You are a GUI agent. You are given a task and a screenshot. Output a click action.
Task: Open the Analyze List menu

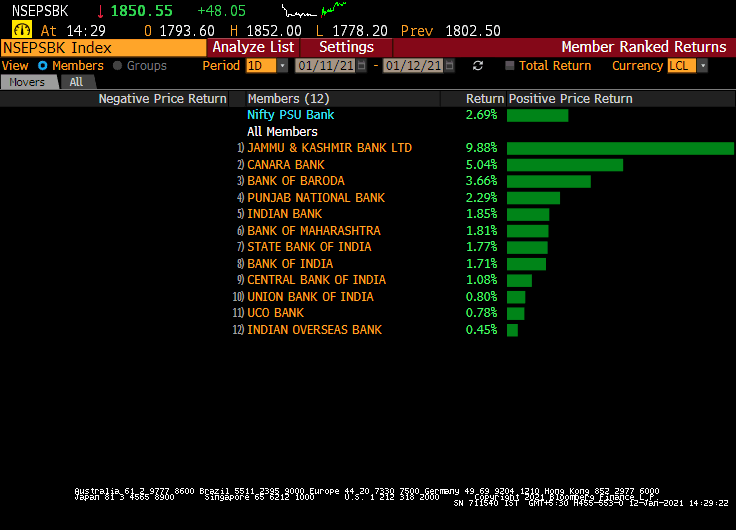253,47
